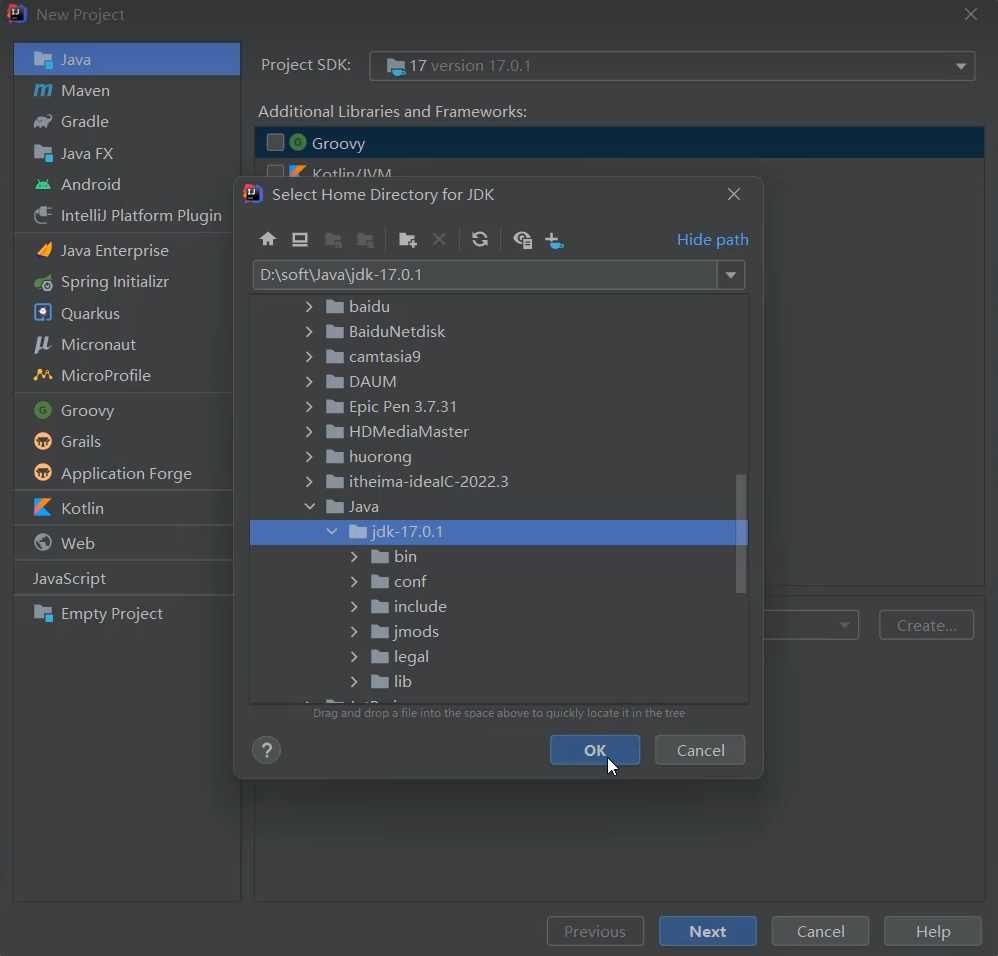The width and height of the screenshot is (998, 956).
Task: Enable the Groovy library checkbox
Action: (275, 143)
